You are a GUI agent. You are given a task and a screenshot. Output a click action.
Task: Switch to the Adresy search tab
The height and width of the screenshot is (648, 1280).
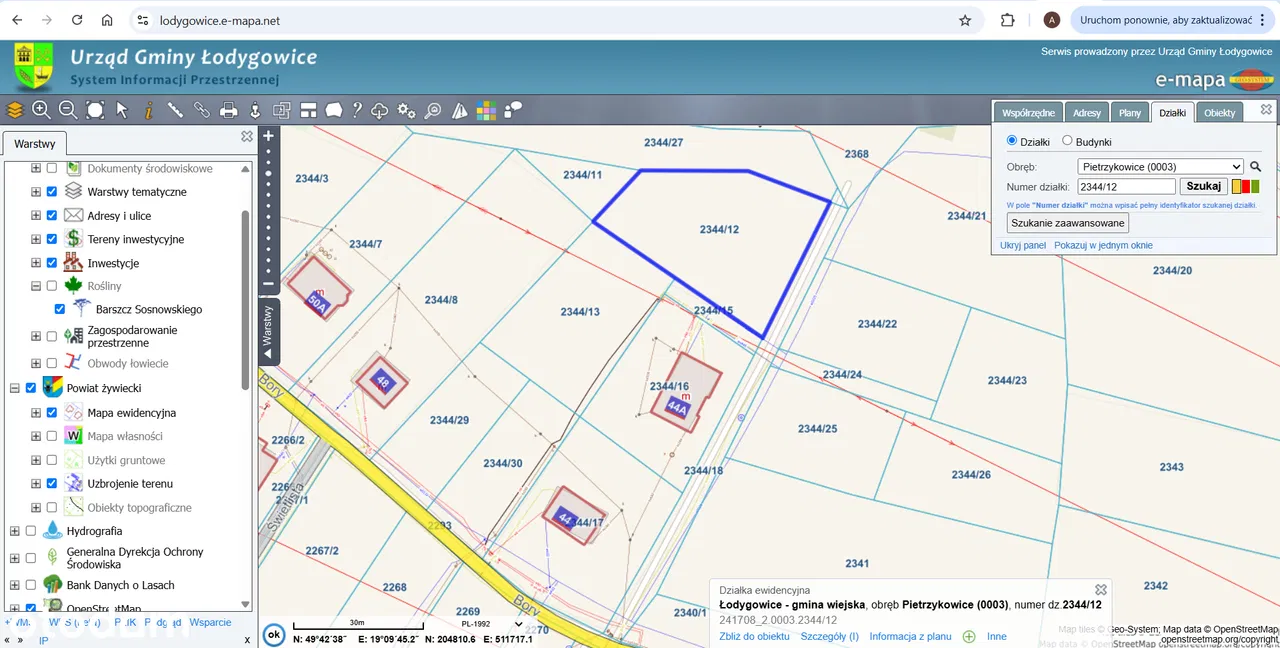1086,113
